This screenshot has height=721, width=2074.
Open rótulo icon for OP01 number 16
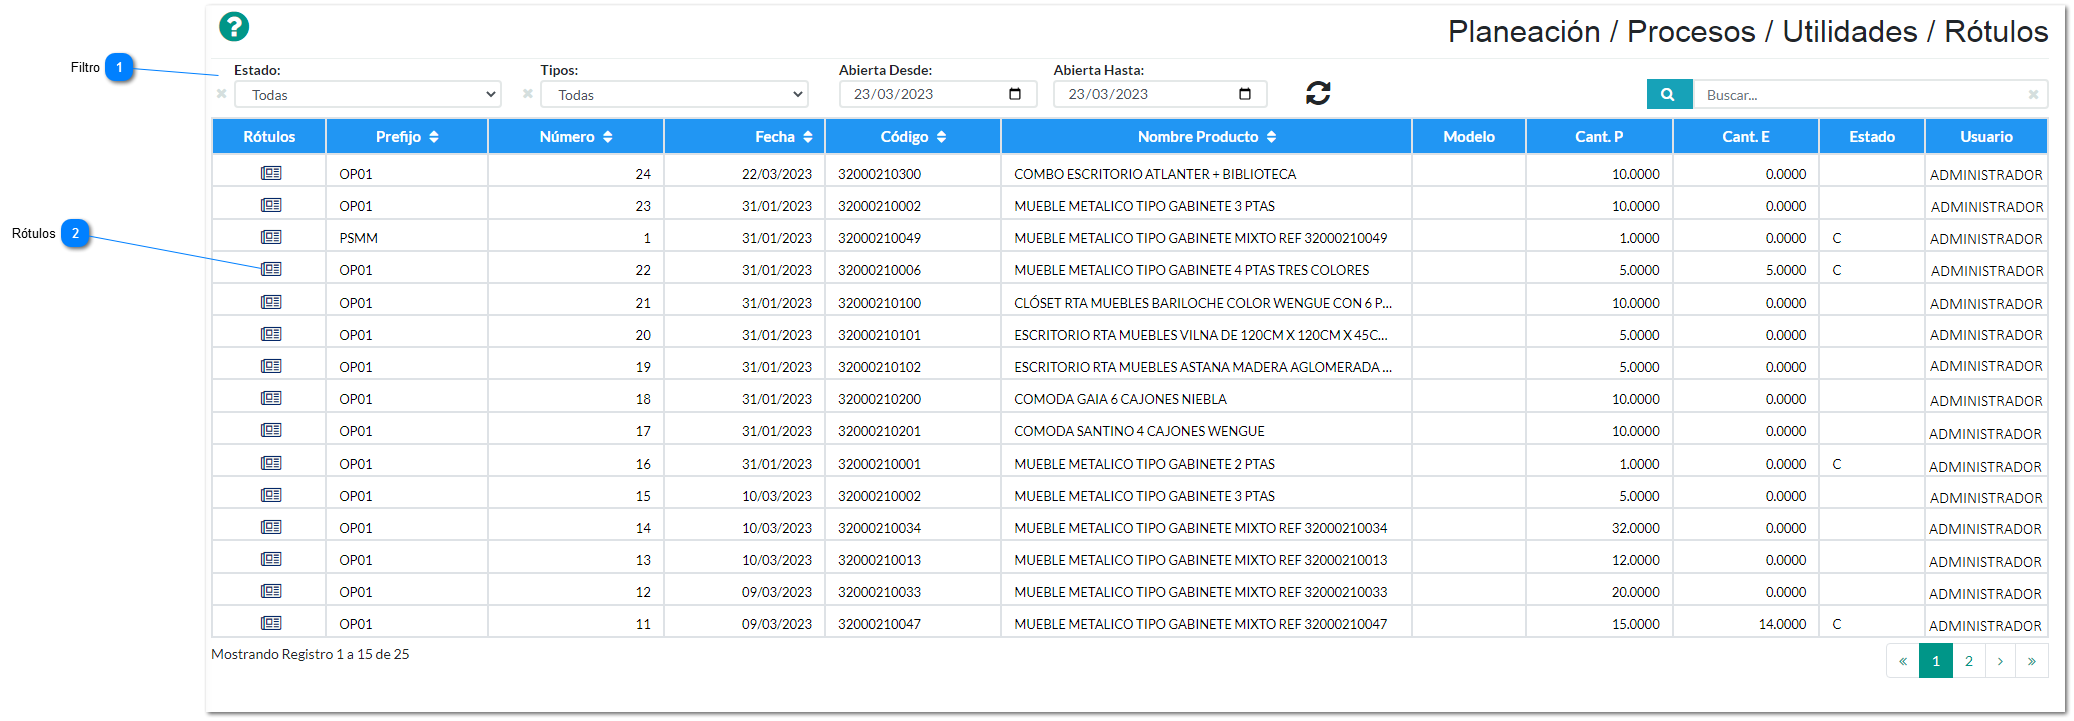click(x=271, y=463)
